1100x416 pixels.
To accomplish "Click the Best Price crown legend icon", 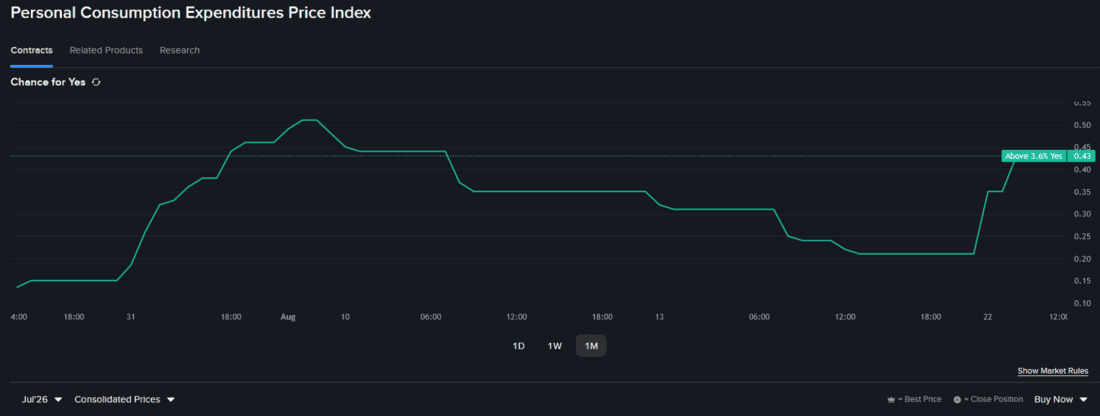I will tap(892, 400).
